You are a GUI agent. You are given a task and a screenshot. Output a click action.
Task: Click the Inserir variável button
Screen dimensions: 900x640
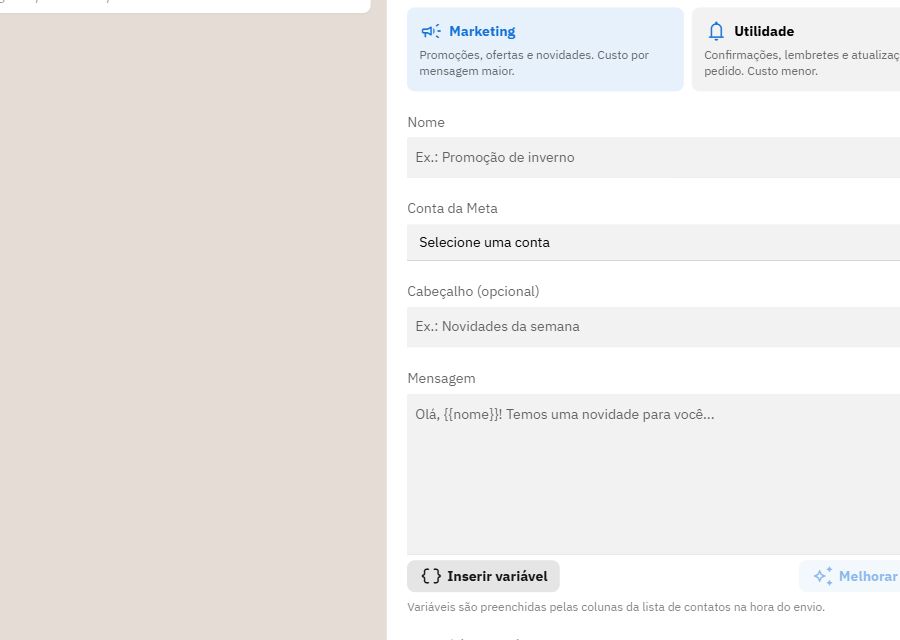click(x=483, y=576)
